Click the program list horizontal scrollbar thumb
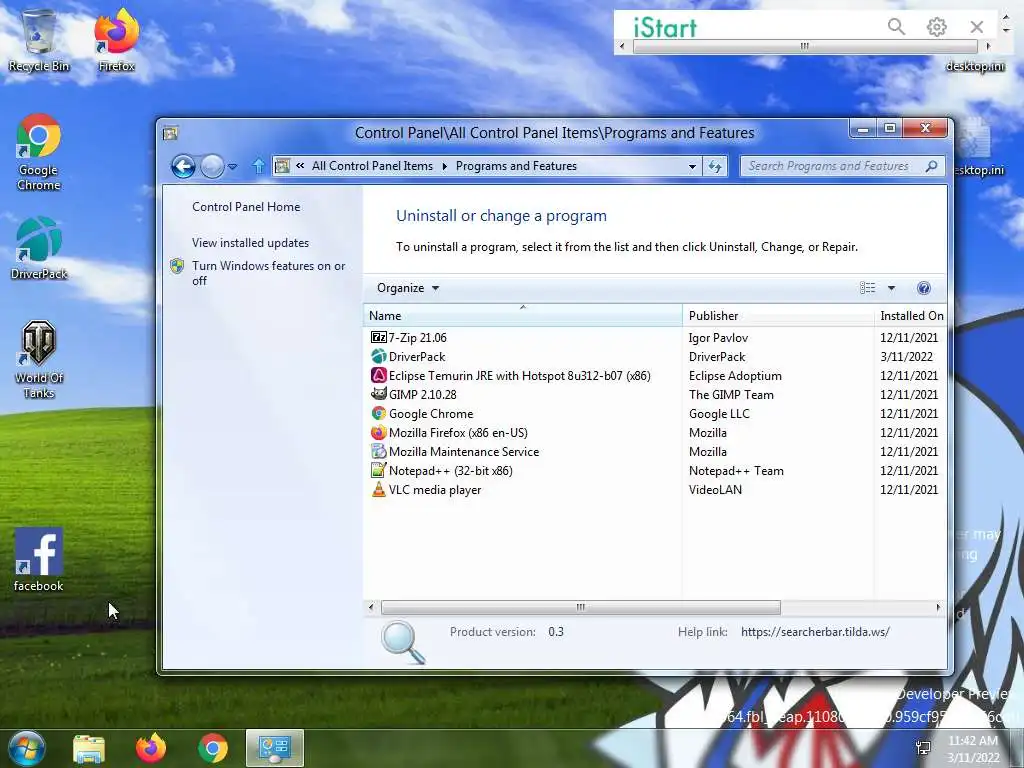 pos(581,607)
